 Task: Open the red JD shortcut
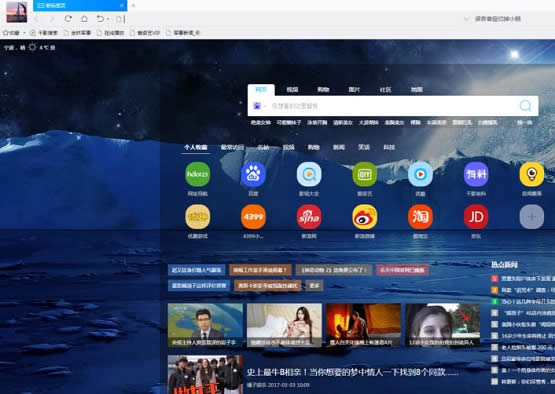[x=476, y=217]
